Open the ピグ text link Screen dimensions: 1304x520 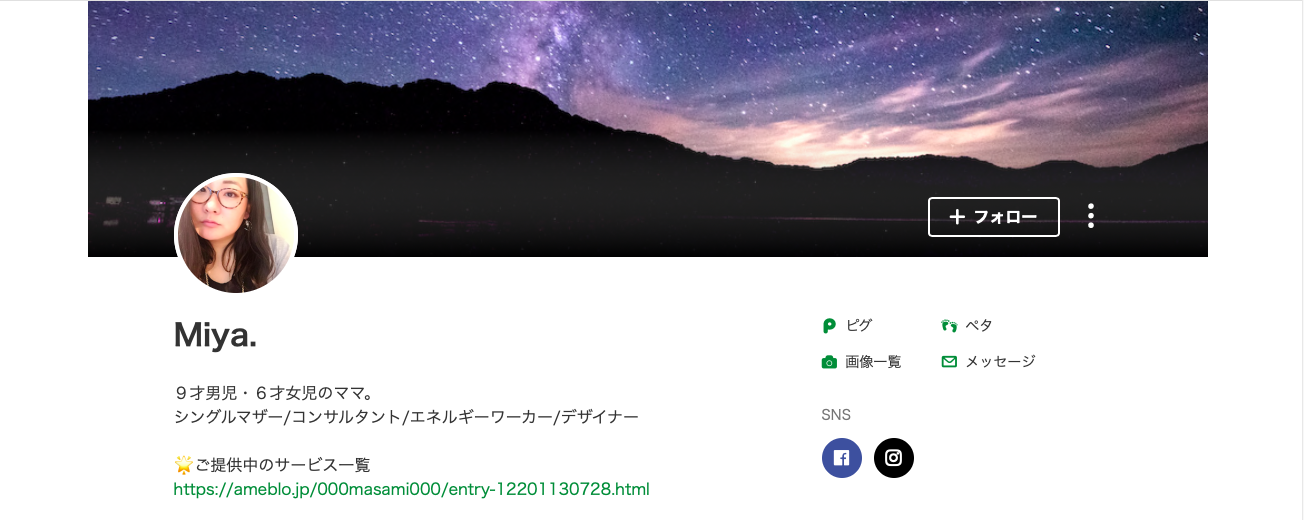(859, 326)
